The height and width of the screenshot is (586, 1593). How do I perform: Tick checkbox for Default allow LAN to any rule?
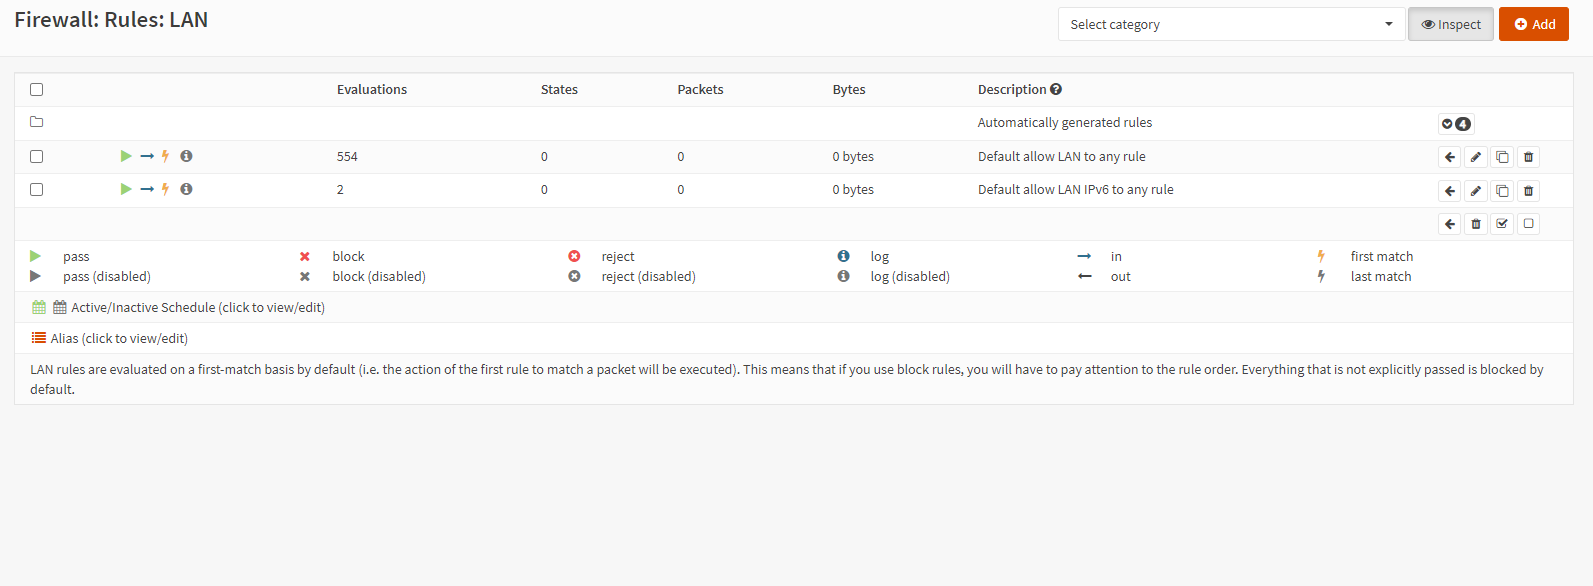(x=37, y=156)
